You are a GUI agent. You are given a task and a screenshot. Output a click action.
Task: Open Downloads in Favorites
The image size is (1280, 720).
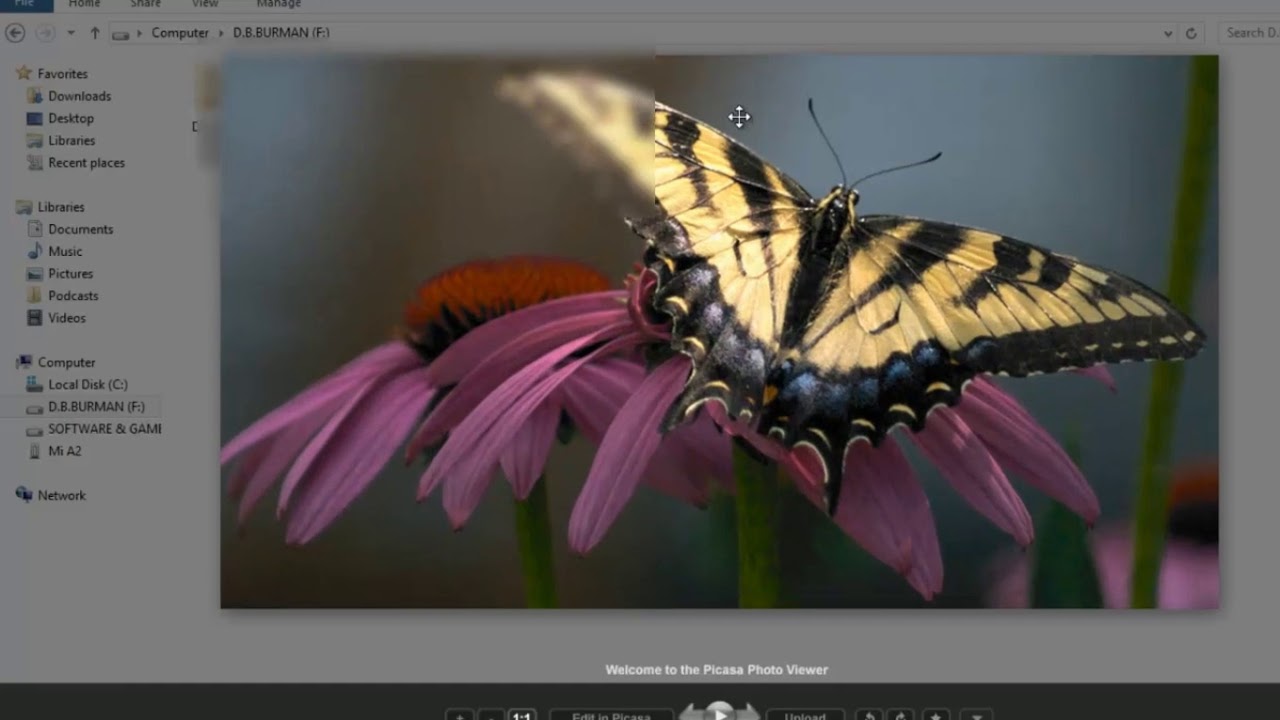(x=79, y=96)
